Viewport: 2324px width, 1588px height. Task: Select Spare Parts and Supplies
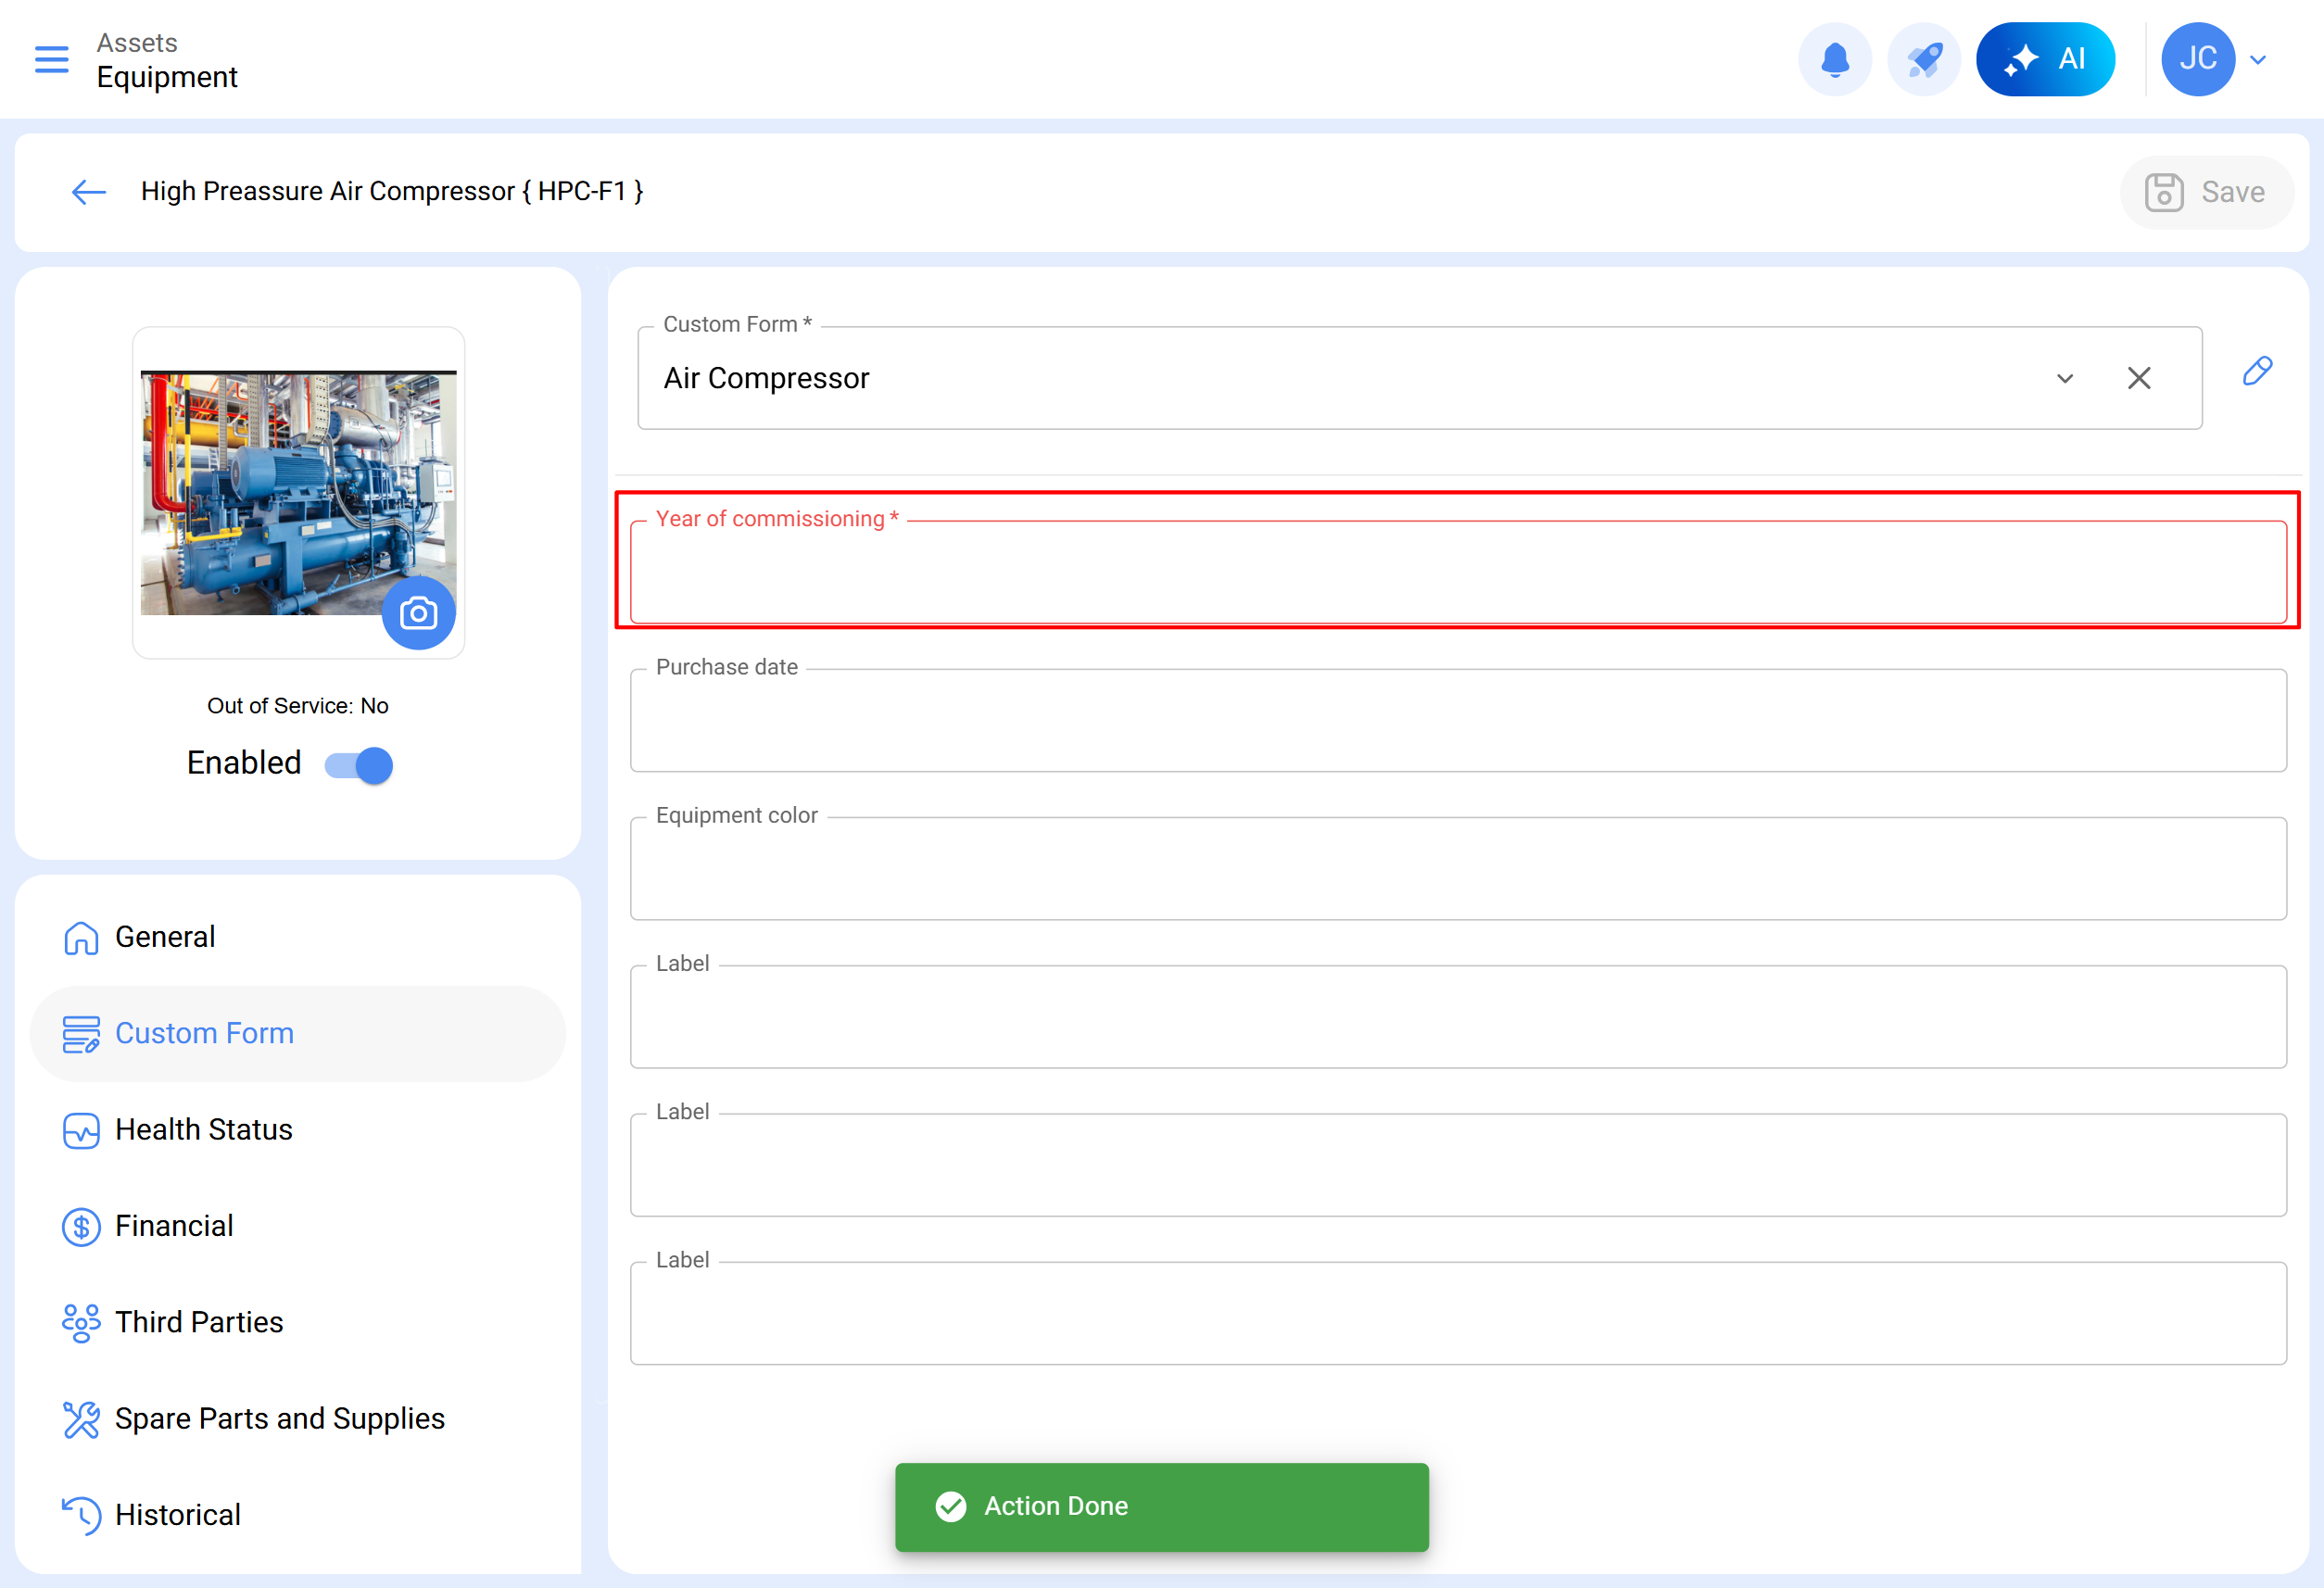click(279, 1419)
